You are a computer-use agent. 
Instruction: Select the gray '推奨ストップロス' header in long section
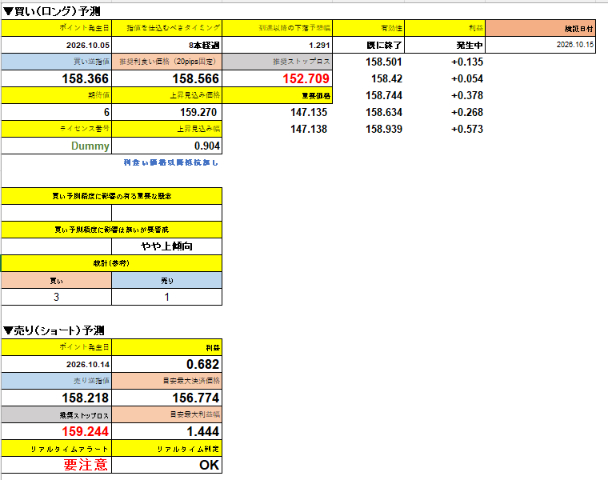277,62
